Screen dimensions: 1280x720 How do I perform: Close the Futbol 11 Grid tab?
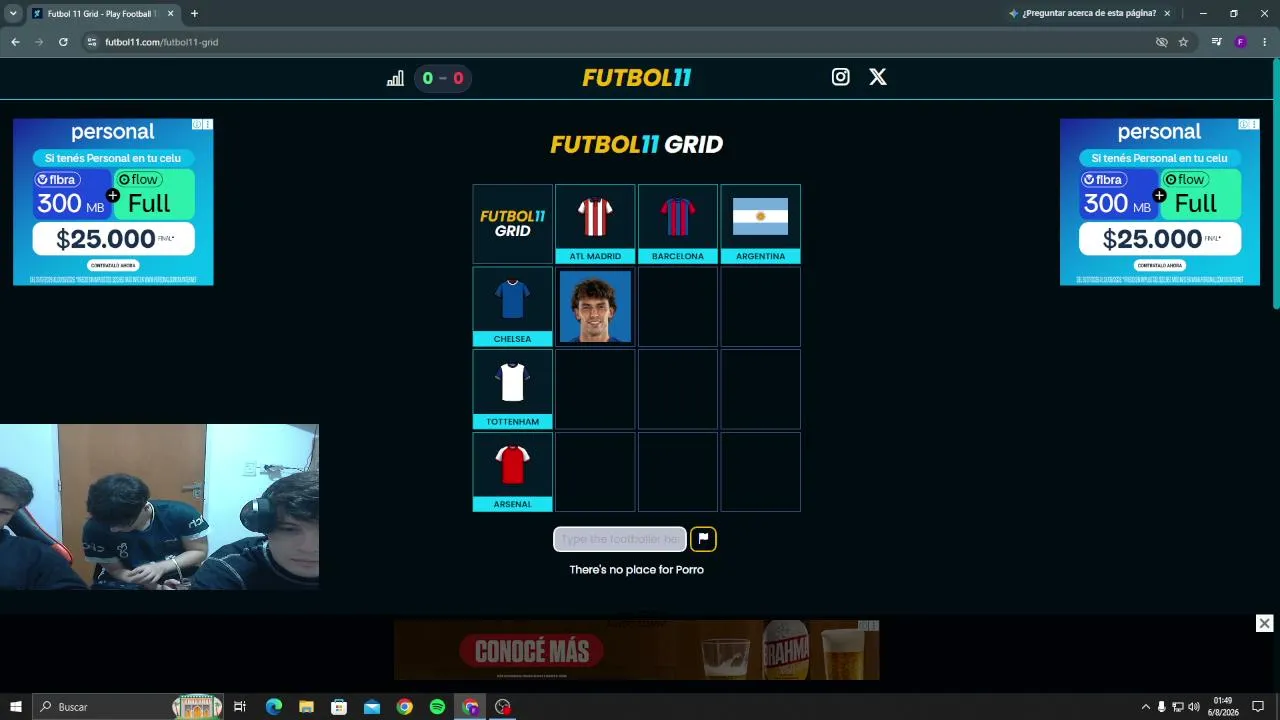click(170, 14)
